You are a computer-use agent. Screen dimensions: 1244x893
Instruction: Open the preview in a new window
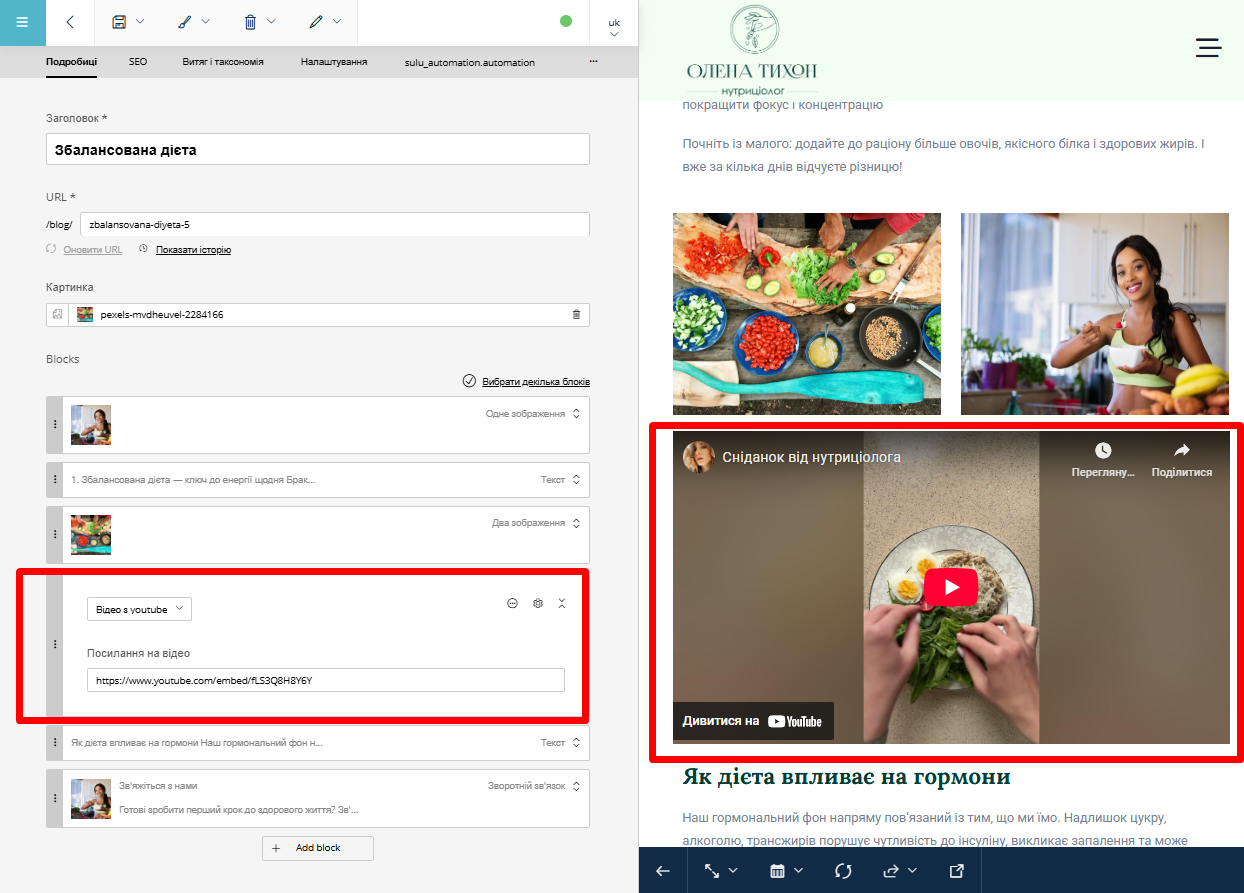956,871
